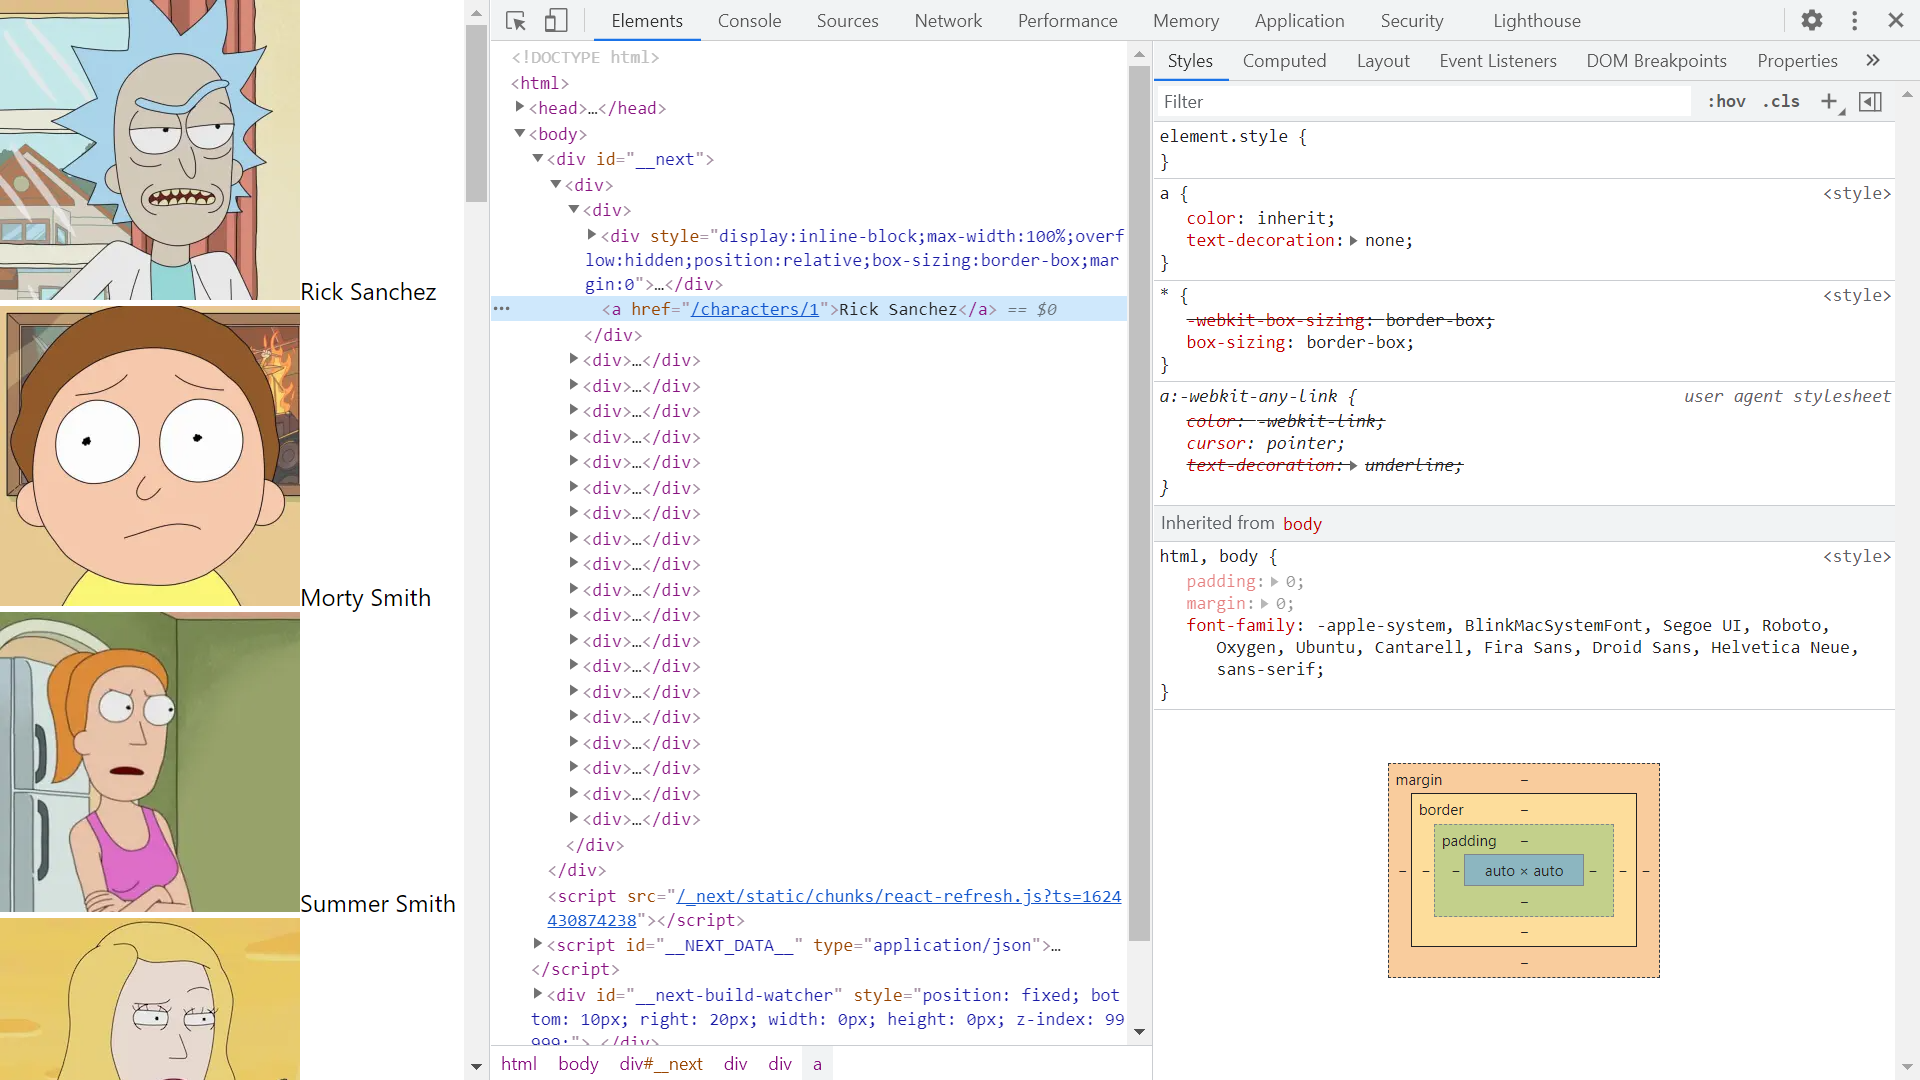Viewport: 1920px width, 1080px height.
Task: Open the Computed styles tab
Action: [1284, 61]
